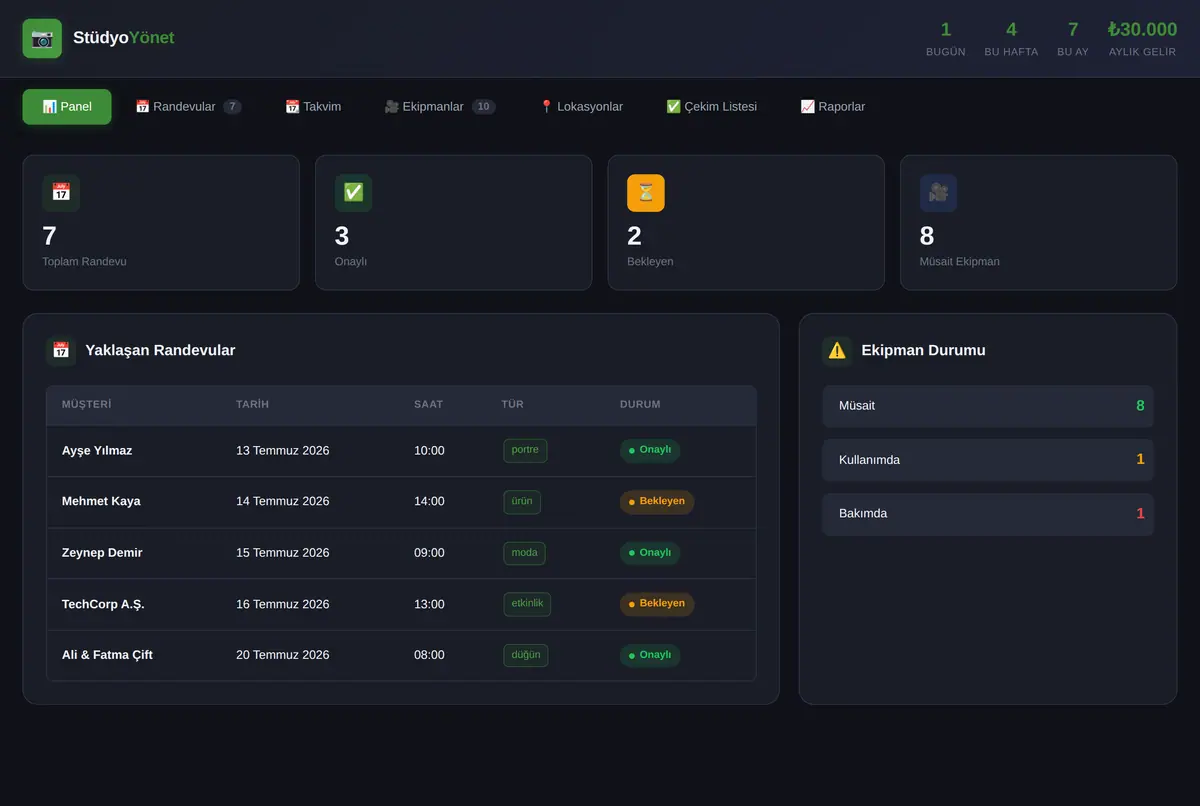Click Mehmet Kaya's Bekleyen status badge

pyautogui.click(x=657, y=502)
